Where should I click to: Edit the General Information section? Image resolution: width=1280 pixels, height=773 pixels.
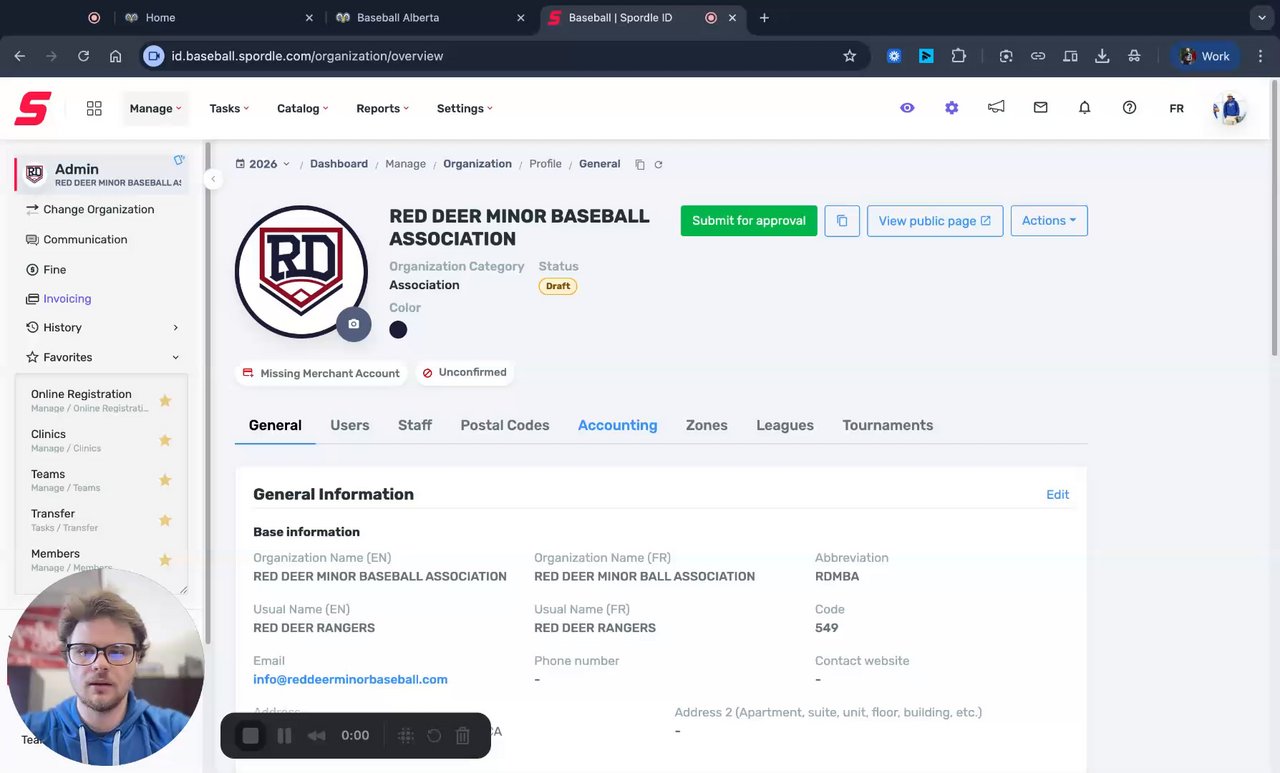1057,495
